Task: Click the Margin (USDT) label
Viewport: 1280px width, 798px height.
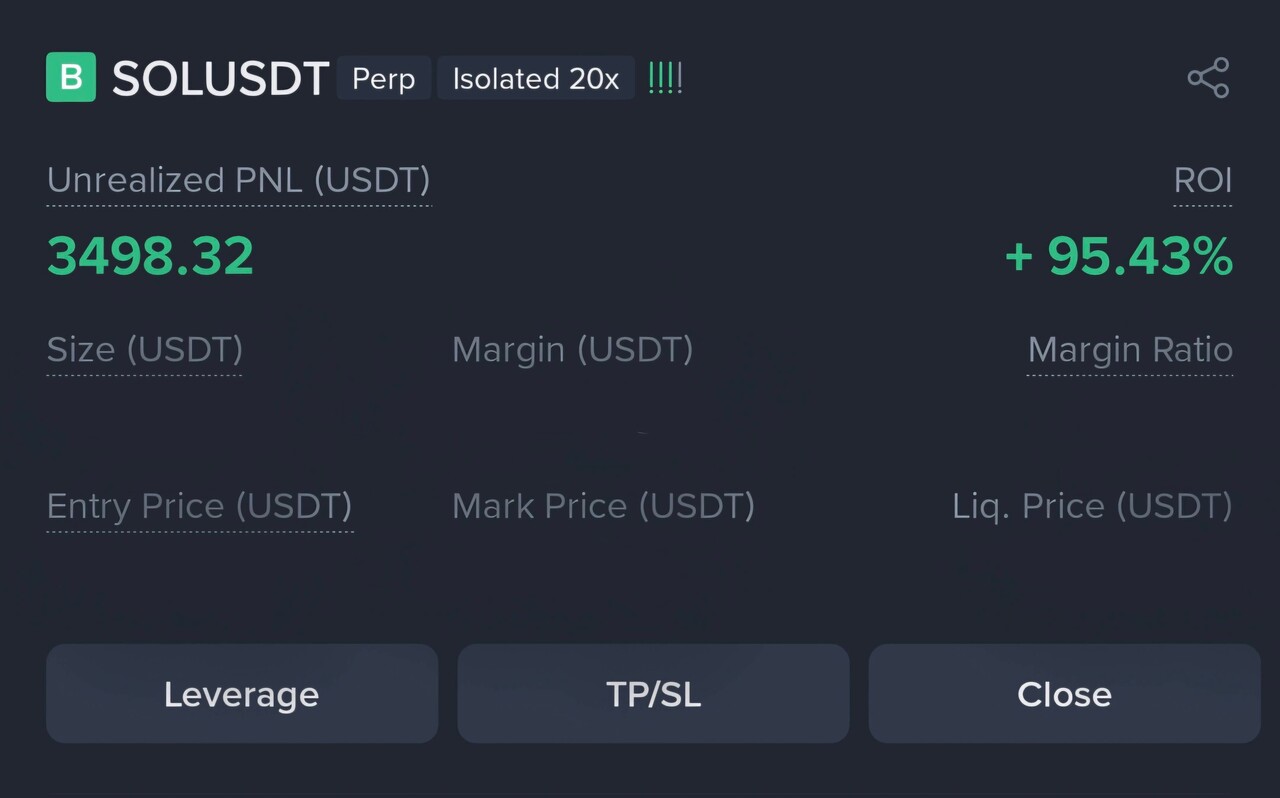Action: tap(572, 350)
